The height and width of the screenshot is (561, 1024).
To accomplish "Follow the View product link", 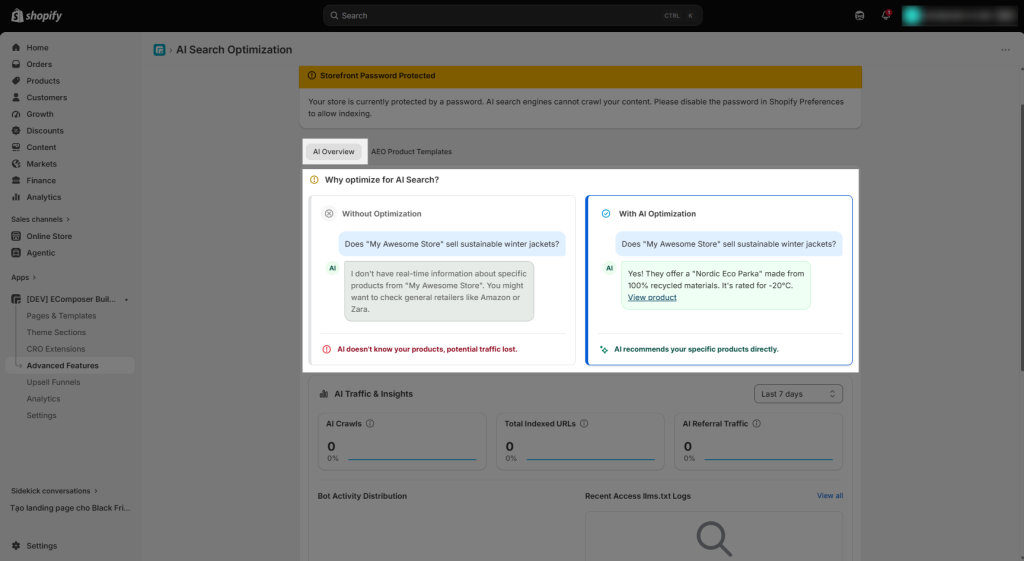I will click(x=652, y=297).
